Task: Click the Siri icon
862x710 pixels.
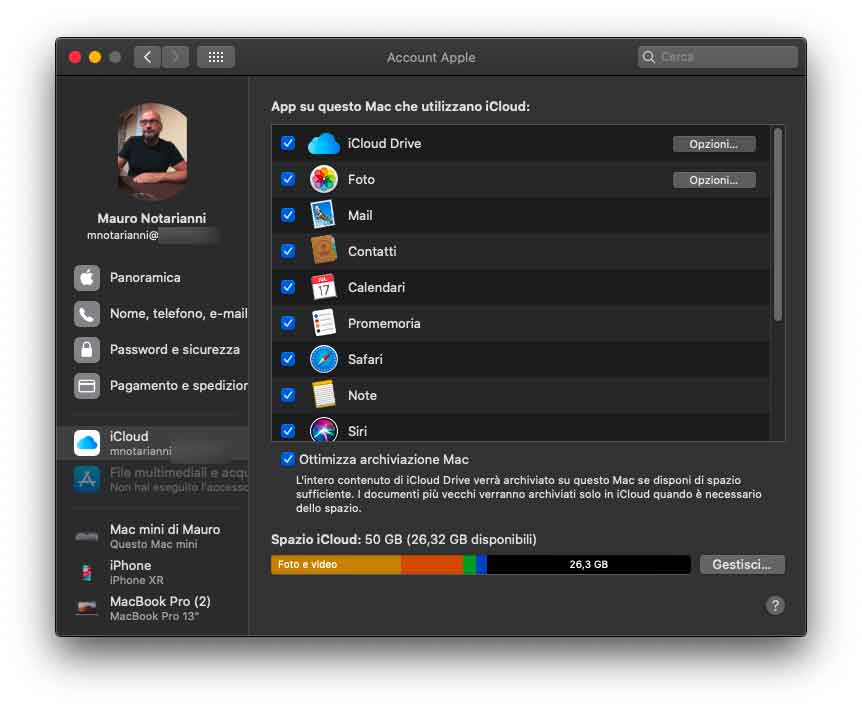Action: click(x=323, y=430)
